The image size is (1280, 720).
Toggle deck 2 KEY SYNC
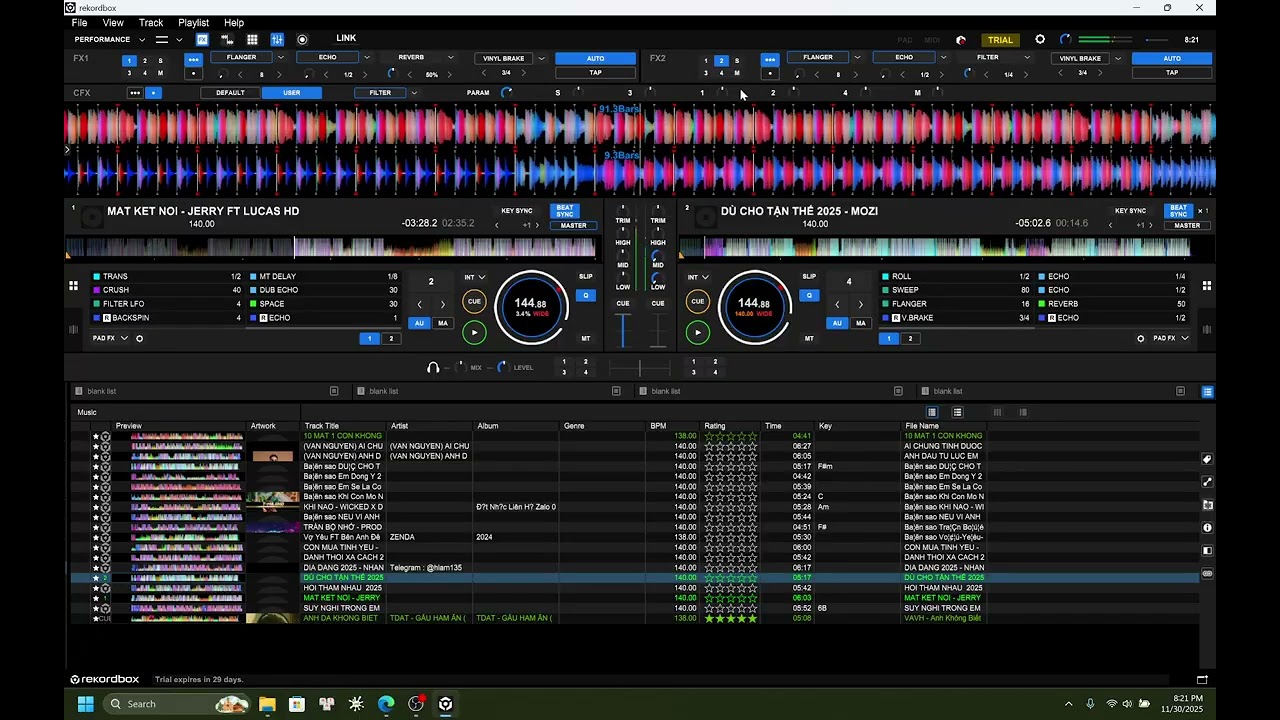(1130, 211)
